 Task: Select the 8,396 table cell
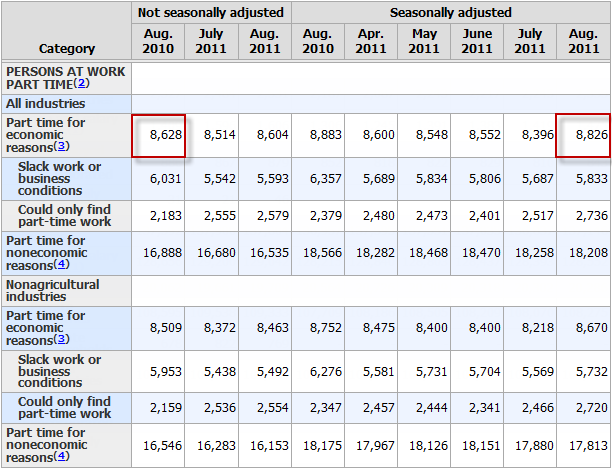[x=530, y=135]
